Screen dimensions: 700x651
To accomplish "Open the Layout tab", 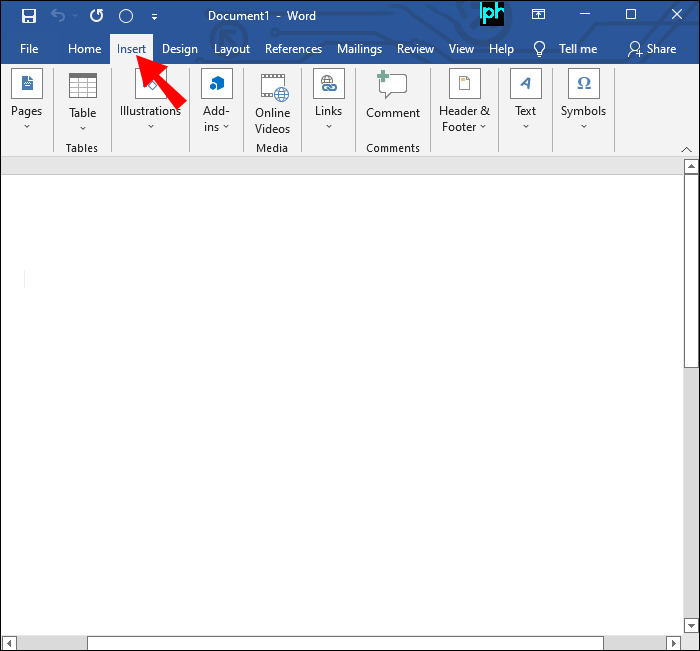I will tap(232, 49).
